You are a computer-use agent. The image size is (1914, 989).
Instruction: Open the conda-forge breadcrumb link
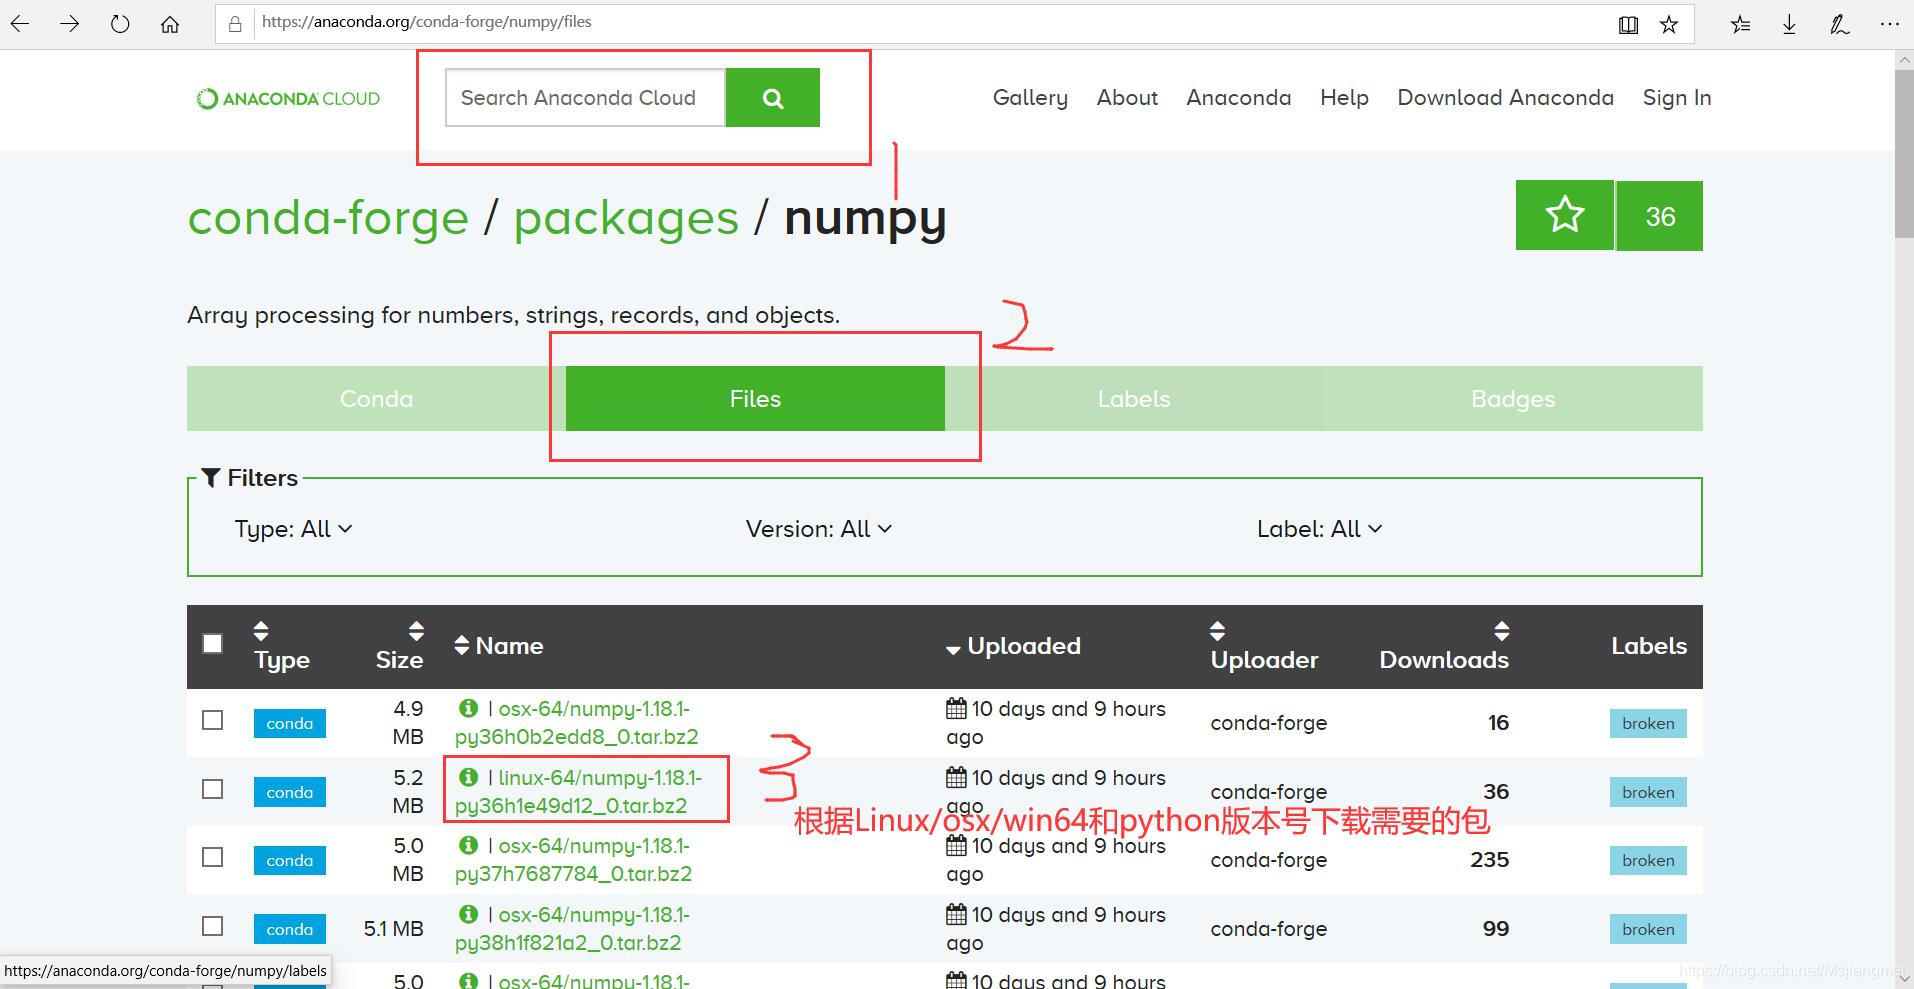pyautogui.click(x=328, y=218)
